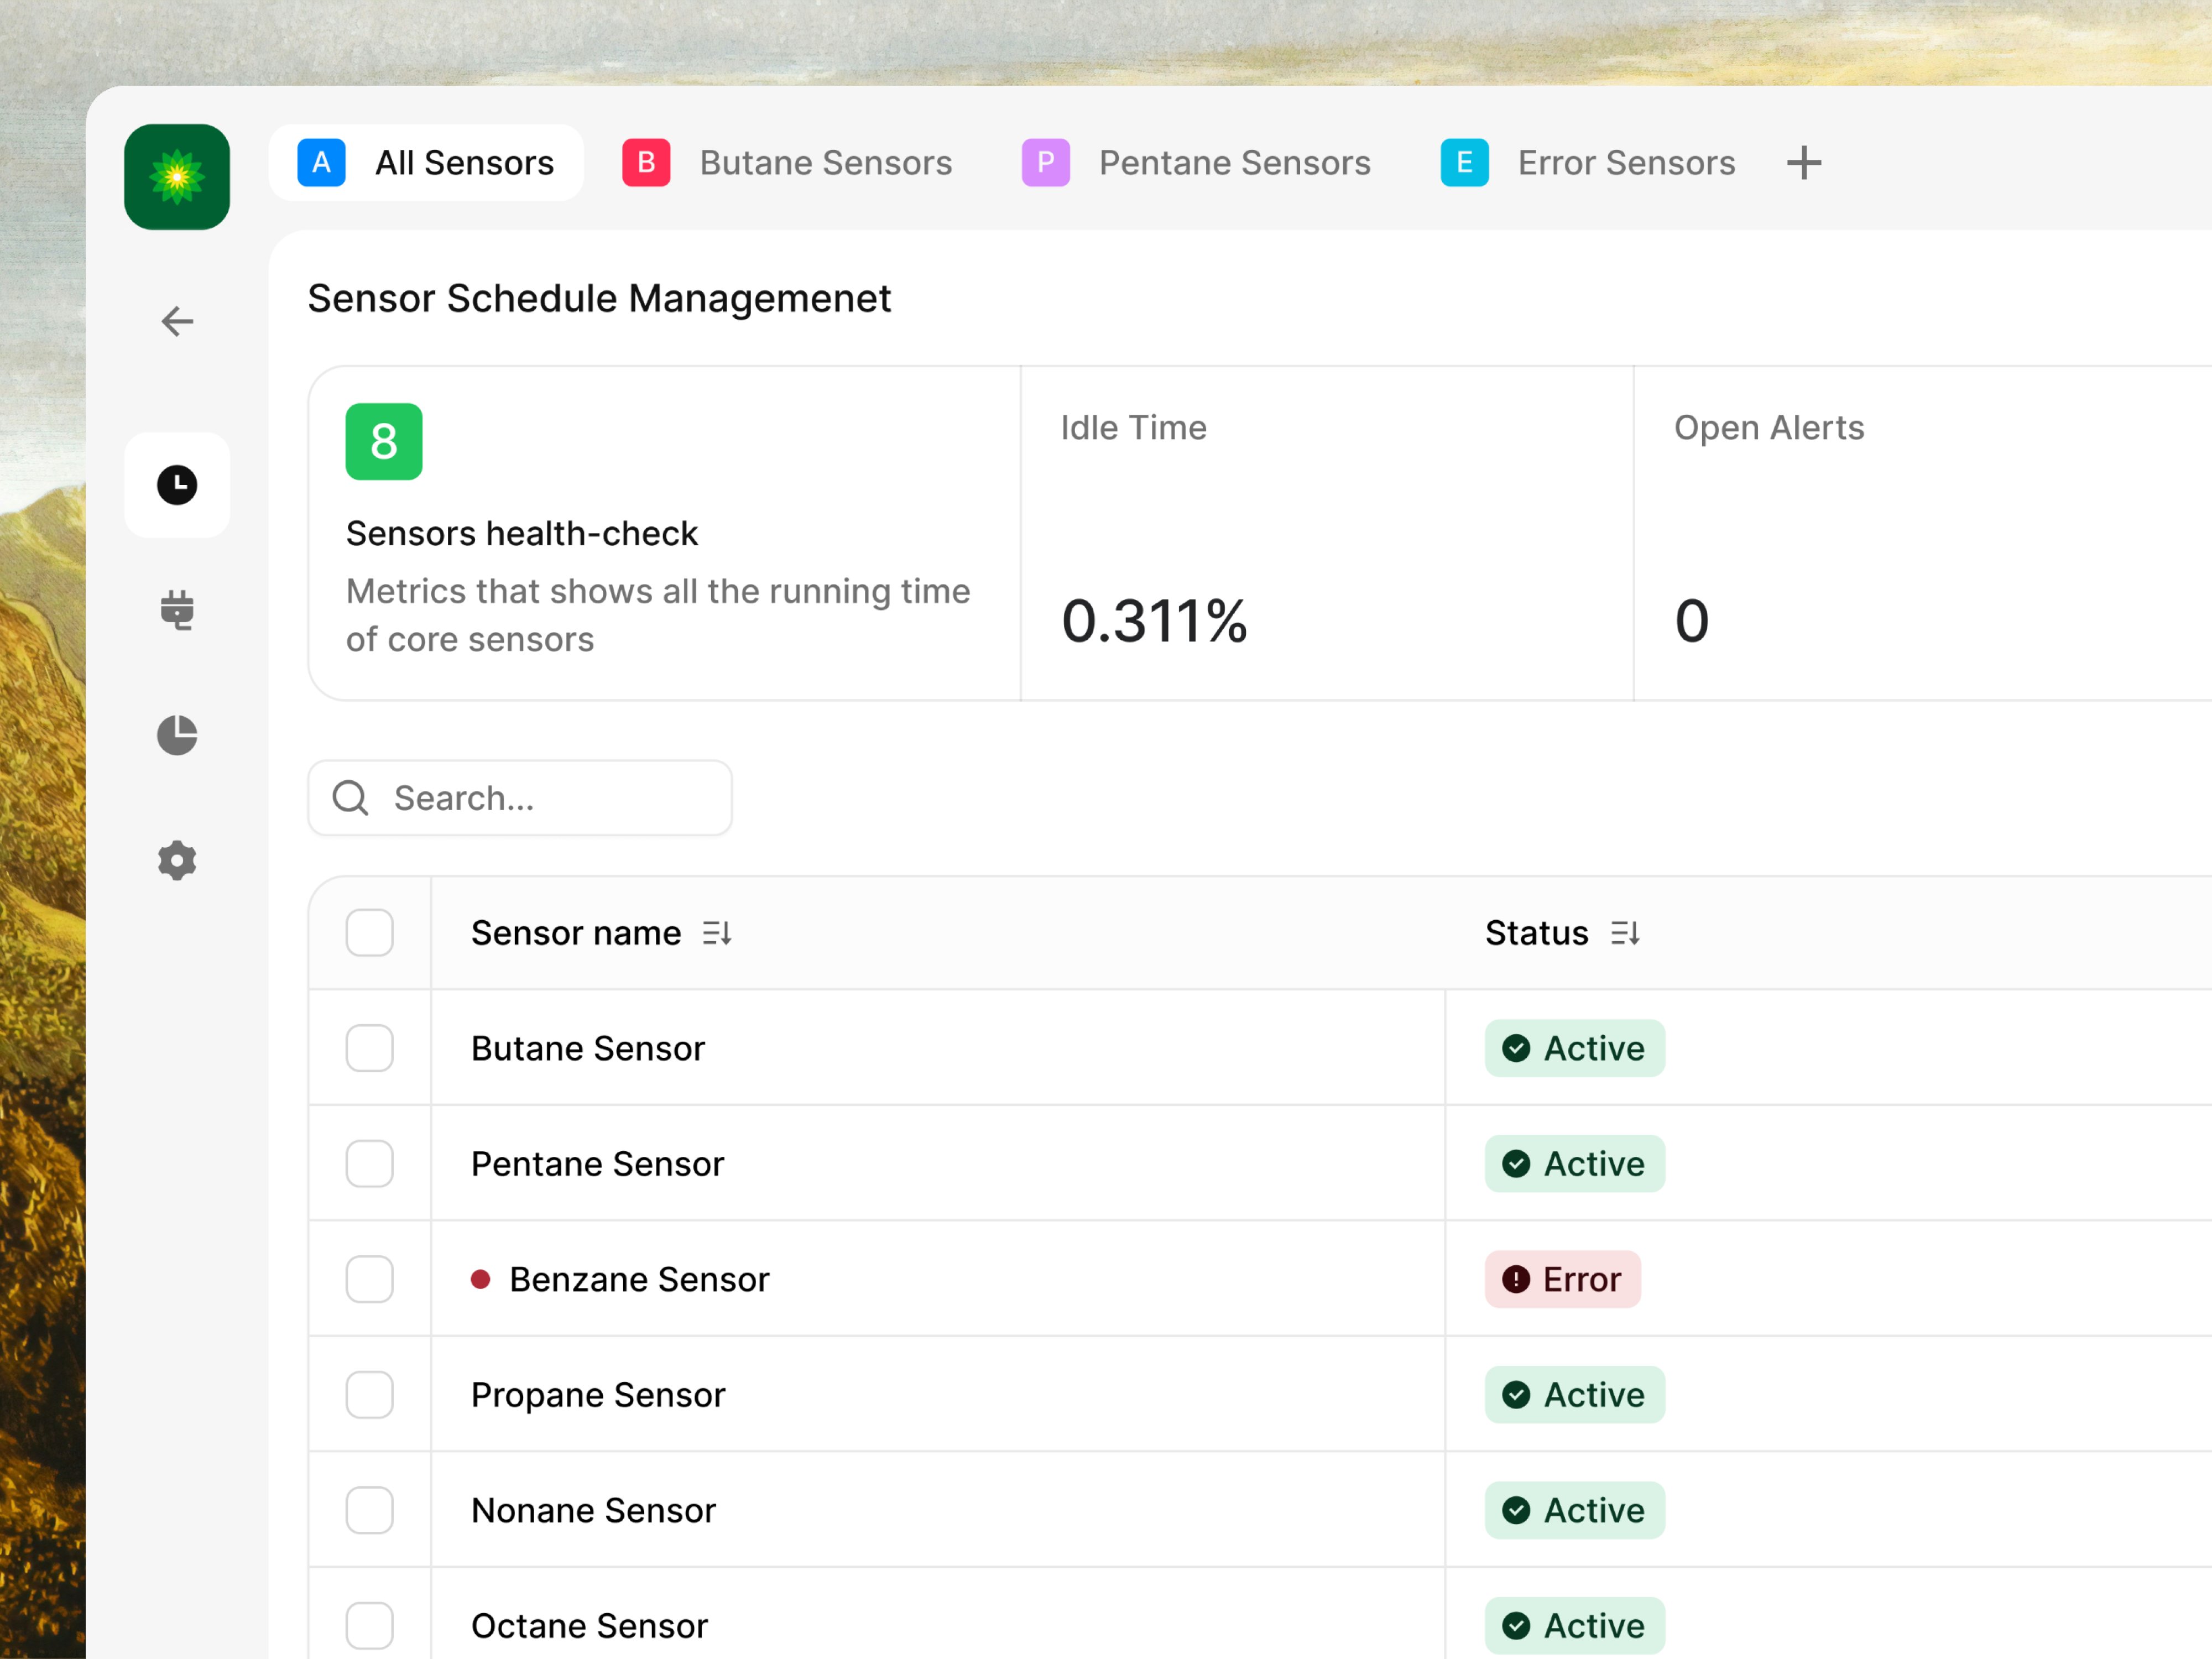Click the purple P tab badge

tap(1046, 163)
